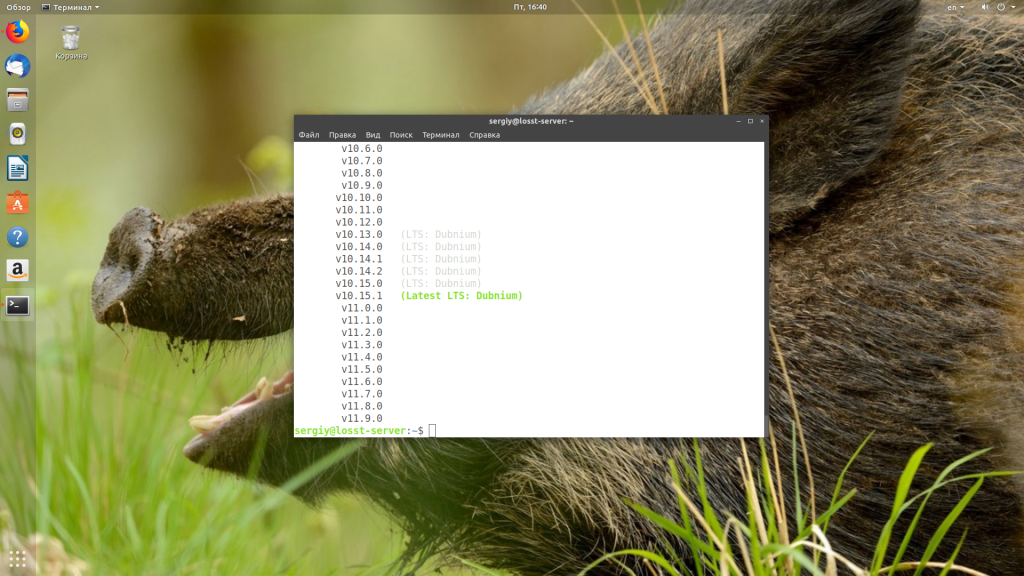Click the Обзор activities button
Image resolution: width=1024 pixels, height=576 pixels.
[18, 7]
